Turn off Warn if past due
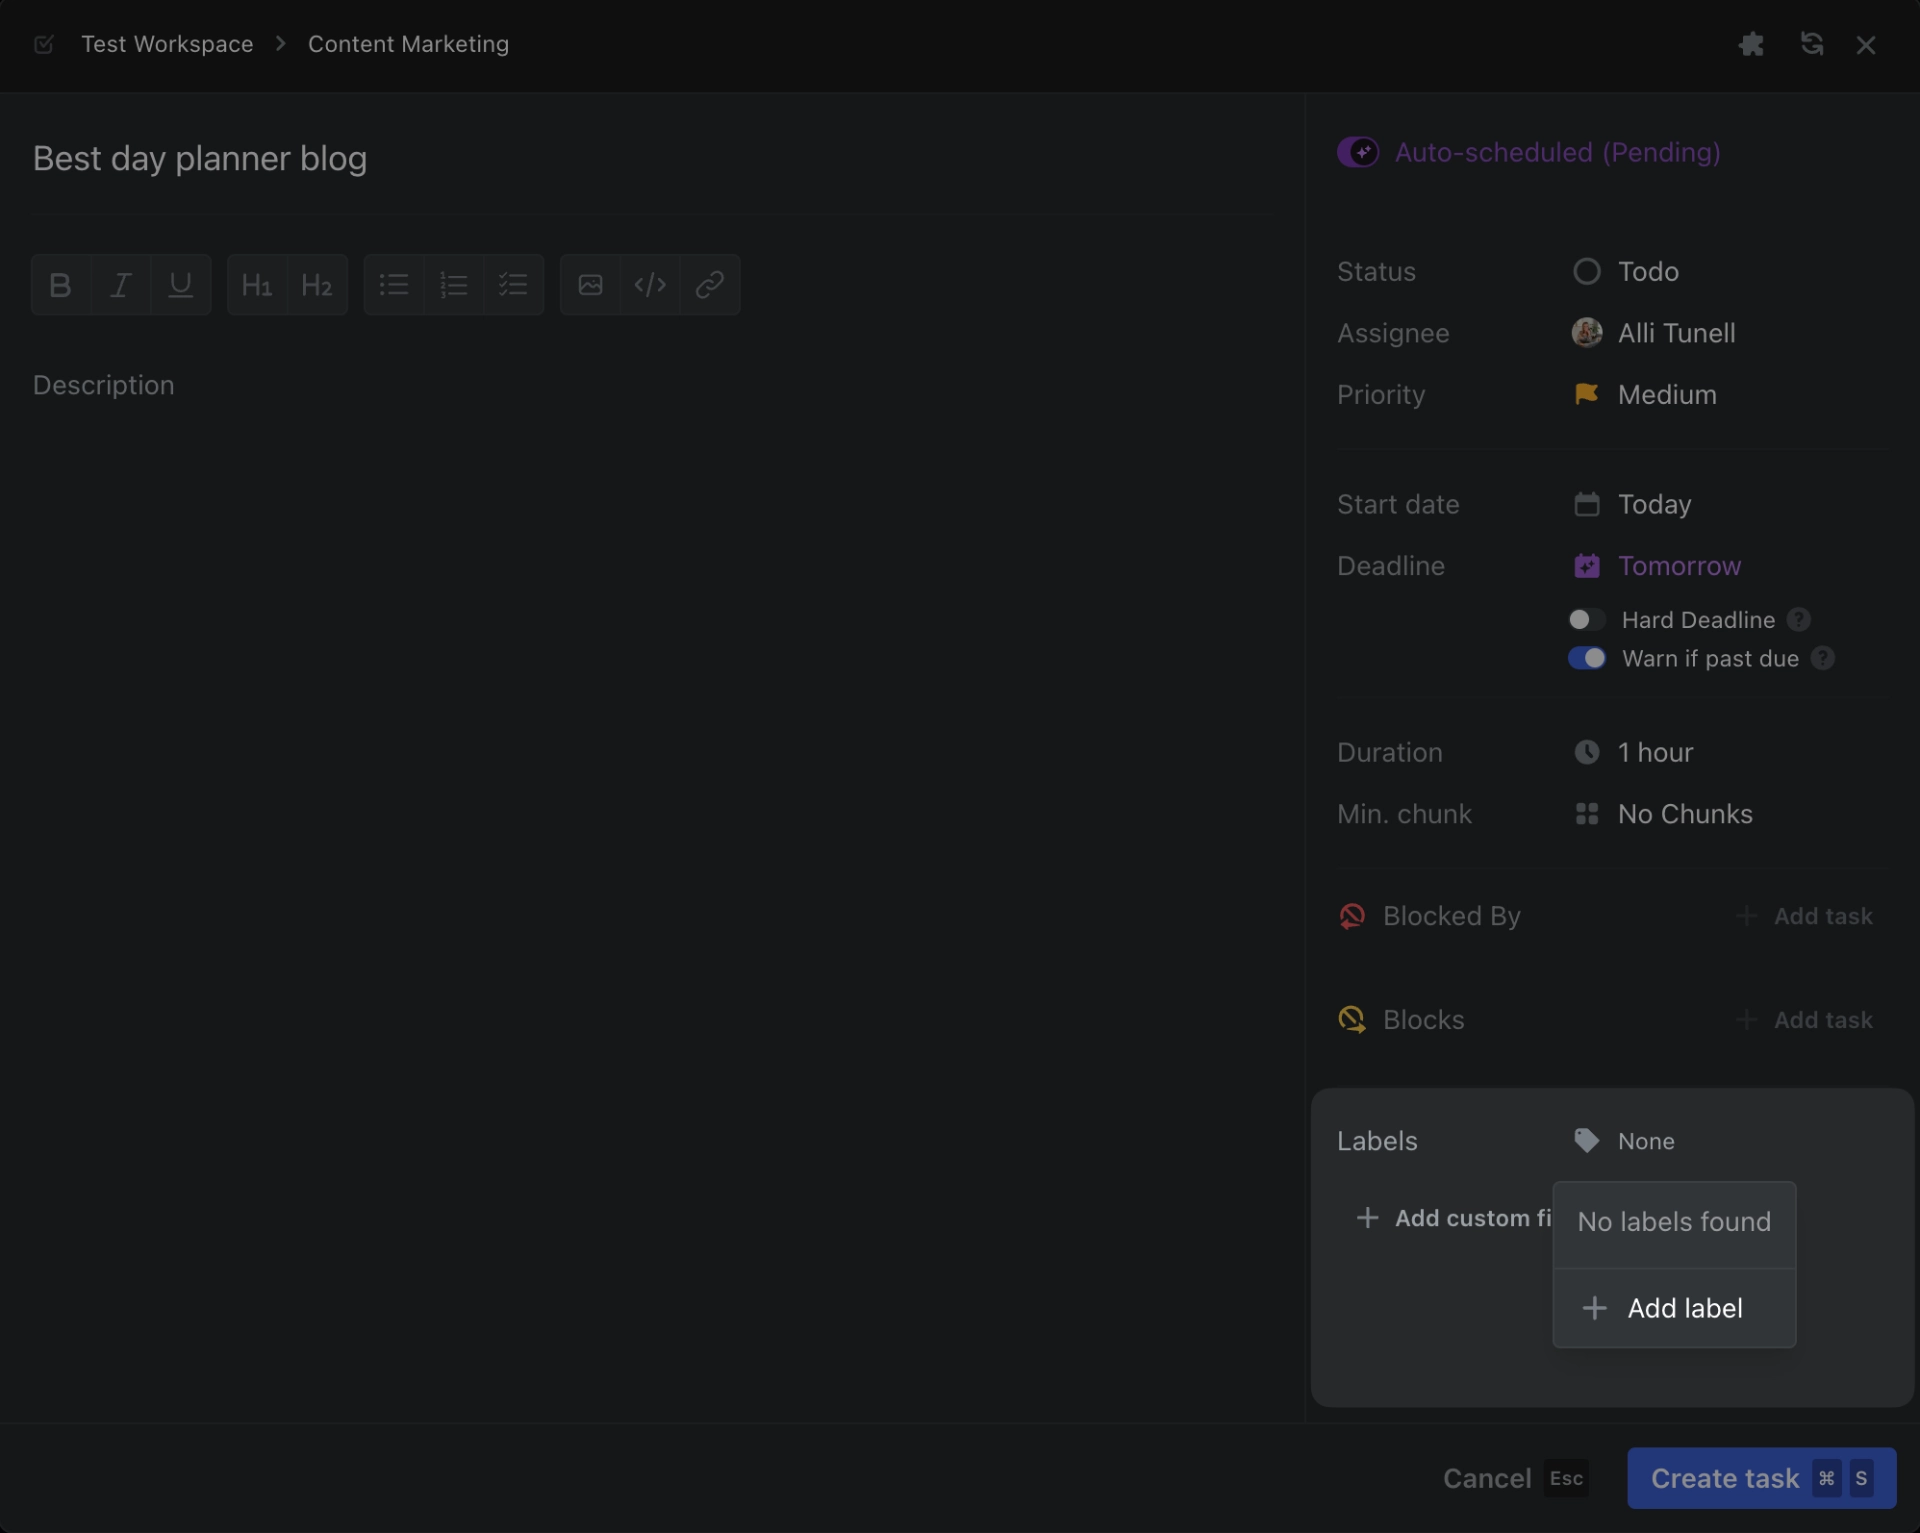1920x1533 pixels. point(1586,658)
